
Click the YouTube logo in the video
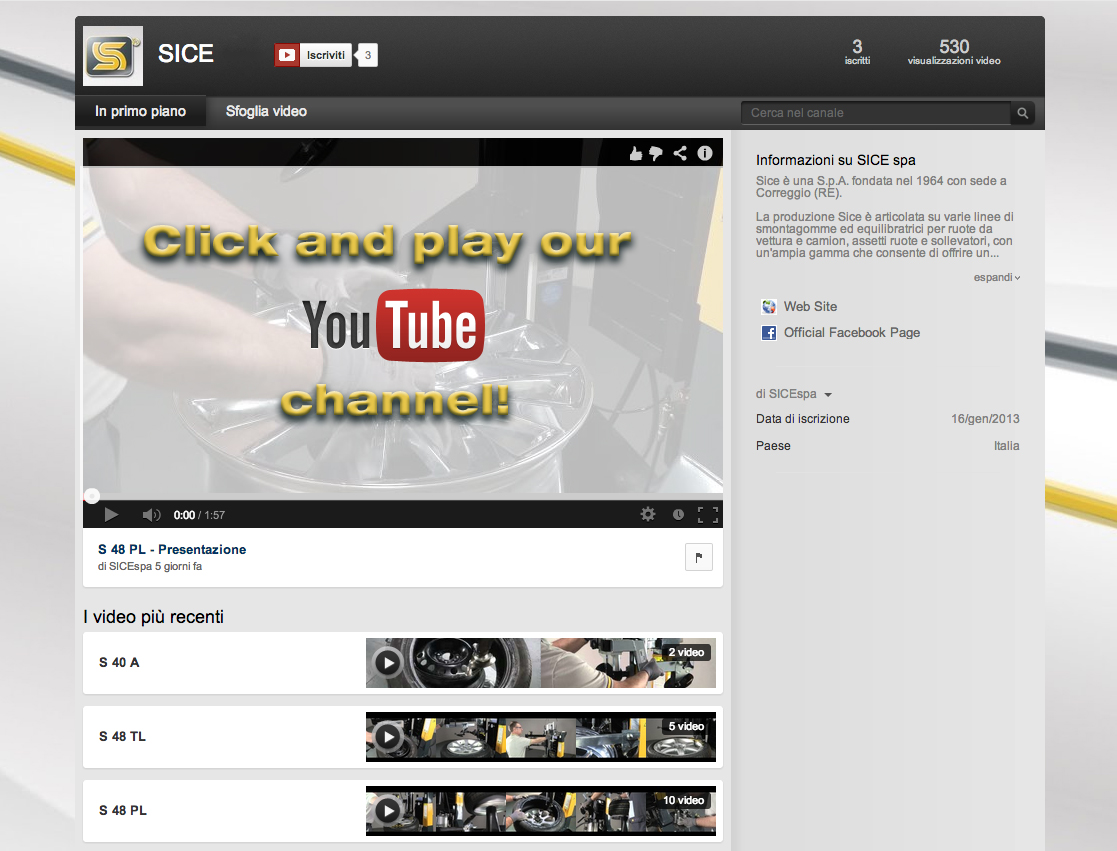pos(394,325)
